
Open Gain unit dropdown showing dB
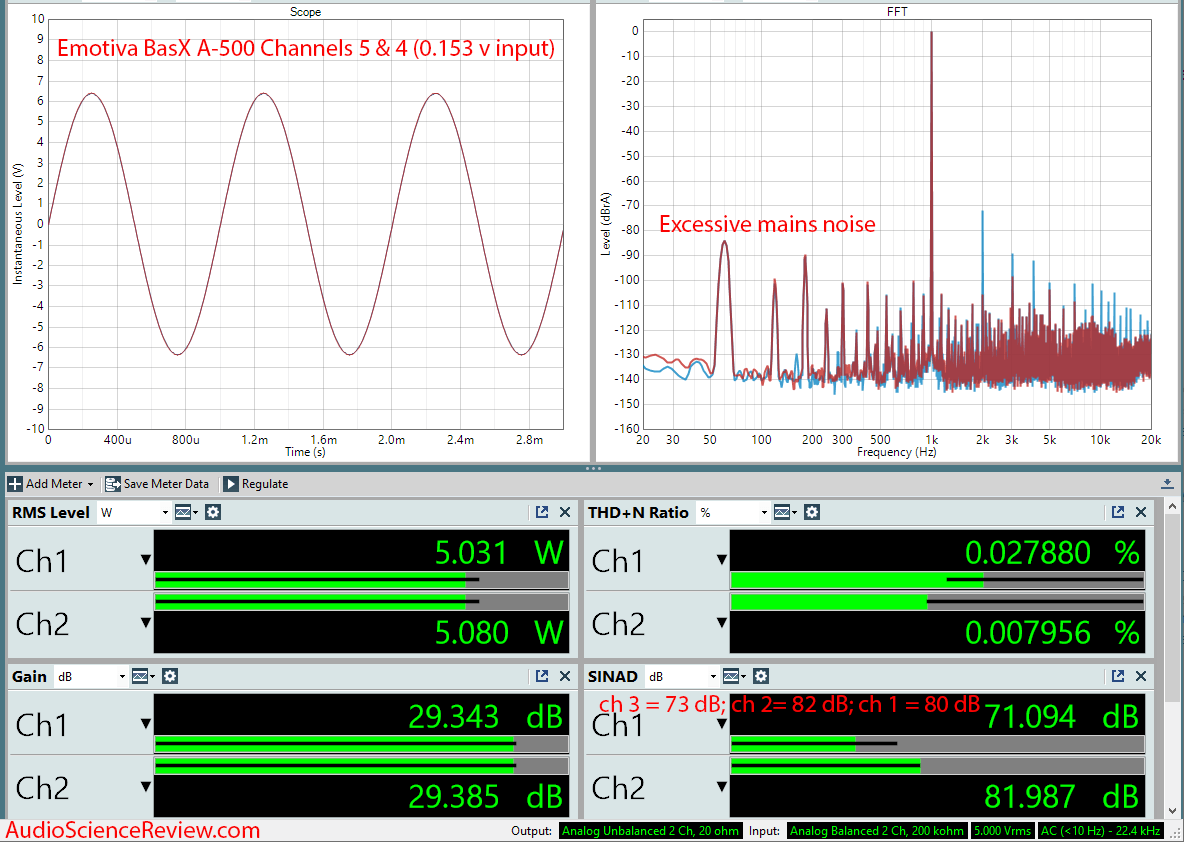point(90,677)
